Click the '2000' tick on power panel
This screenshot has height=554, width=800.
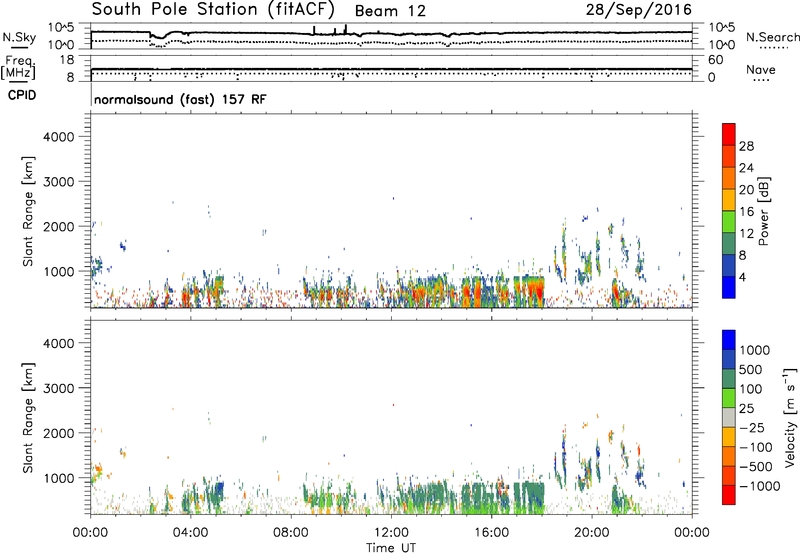58,226
